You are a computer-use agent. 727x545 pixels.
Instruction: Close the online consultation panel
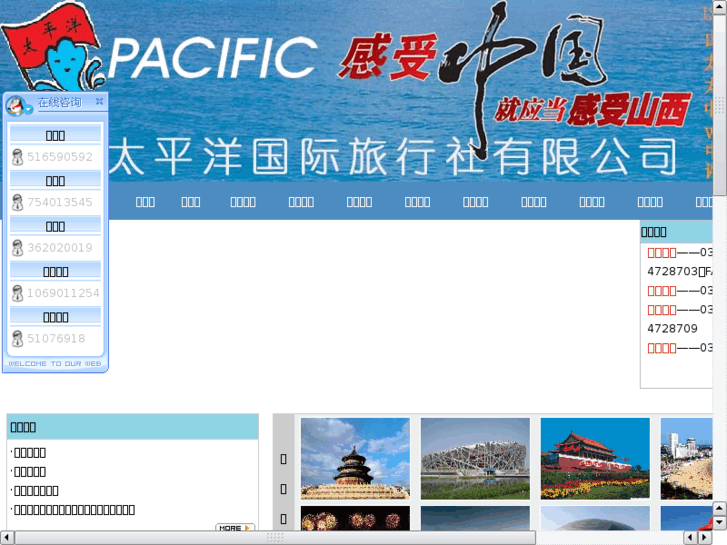(x=99, y=101)
